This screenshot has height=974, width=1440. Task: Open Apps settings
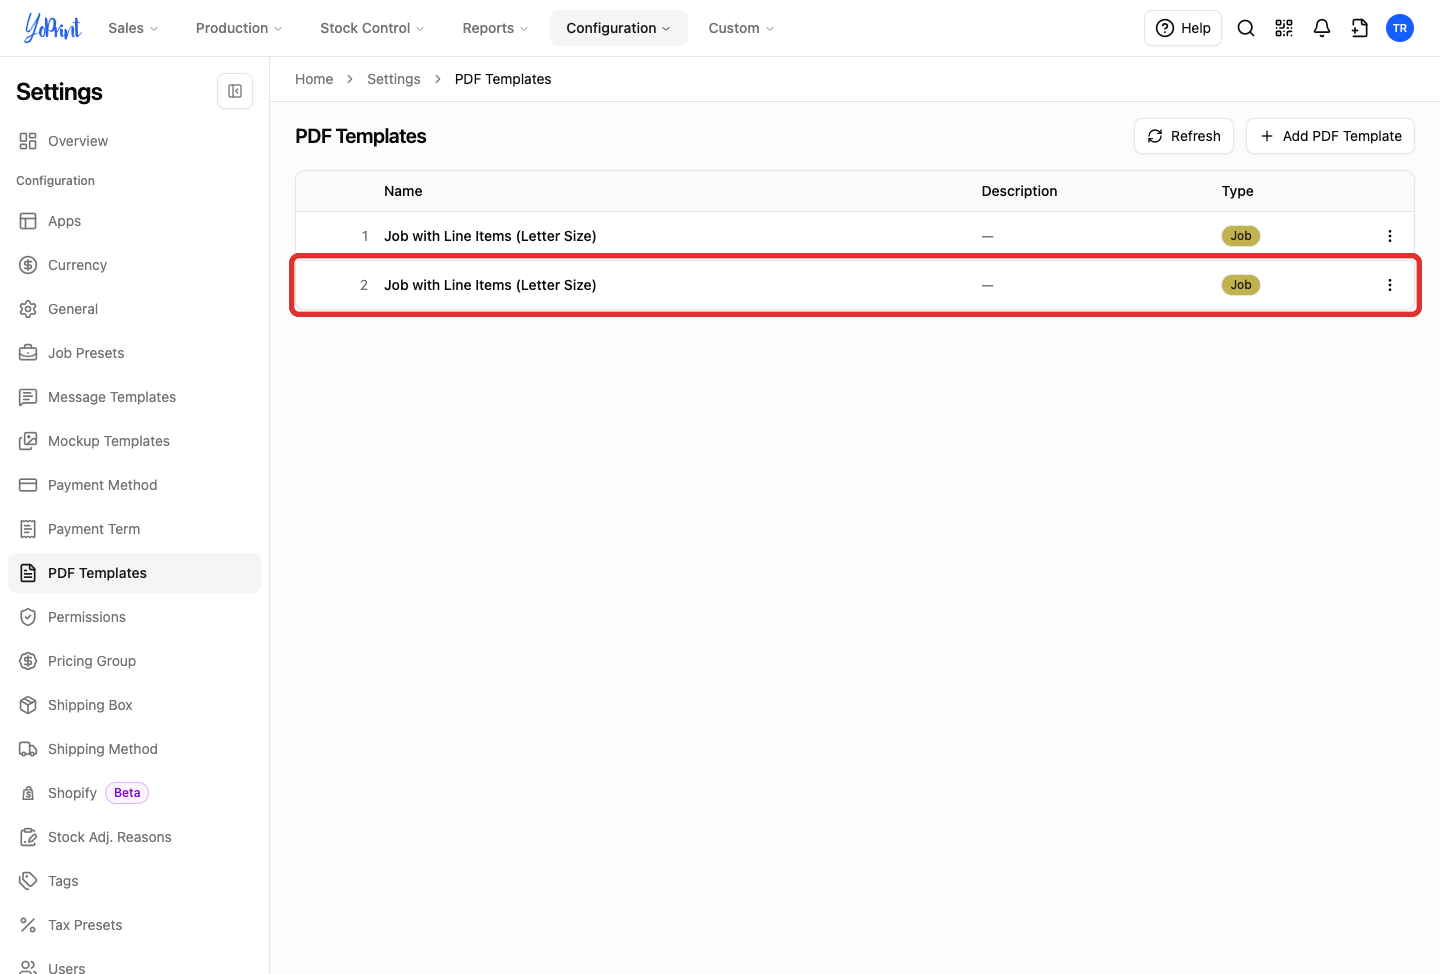(134, 221)
